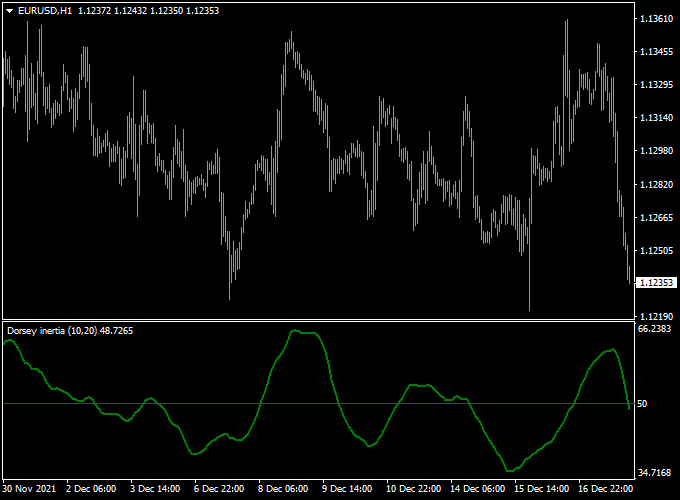Select the EURUSD,H1 symbol title

45,11
